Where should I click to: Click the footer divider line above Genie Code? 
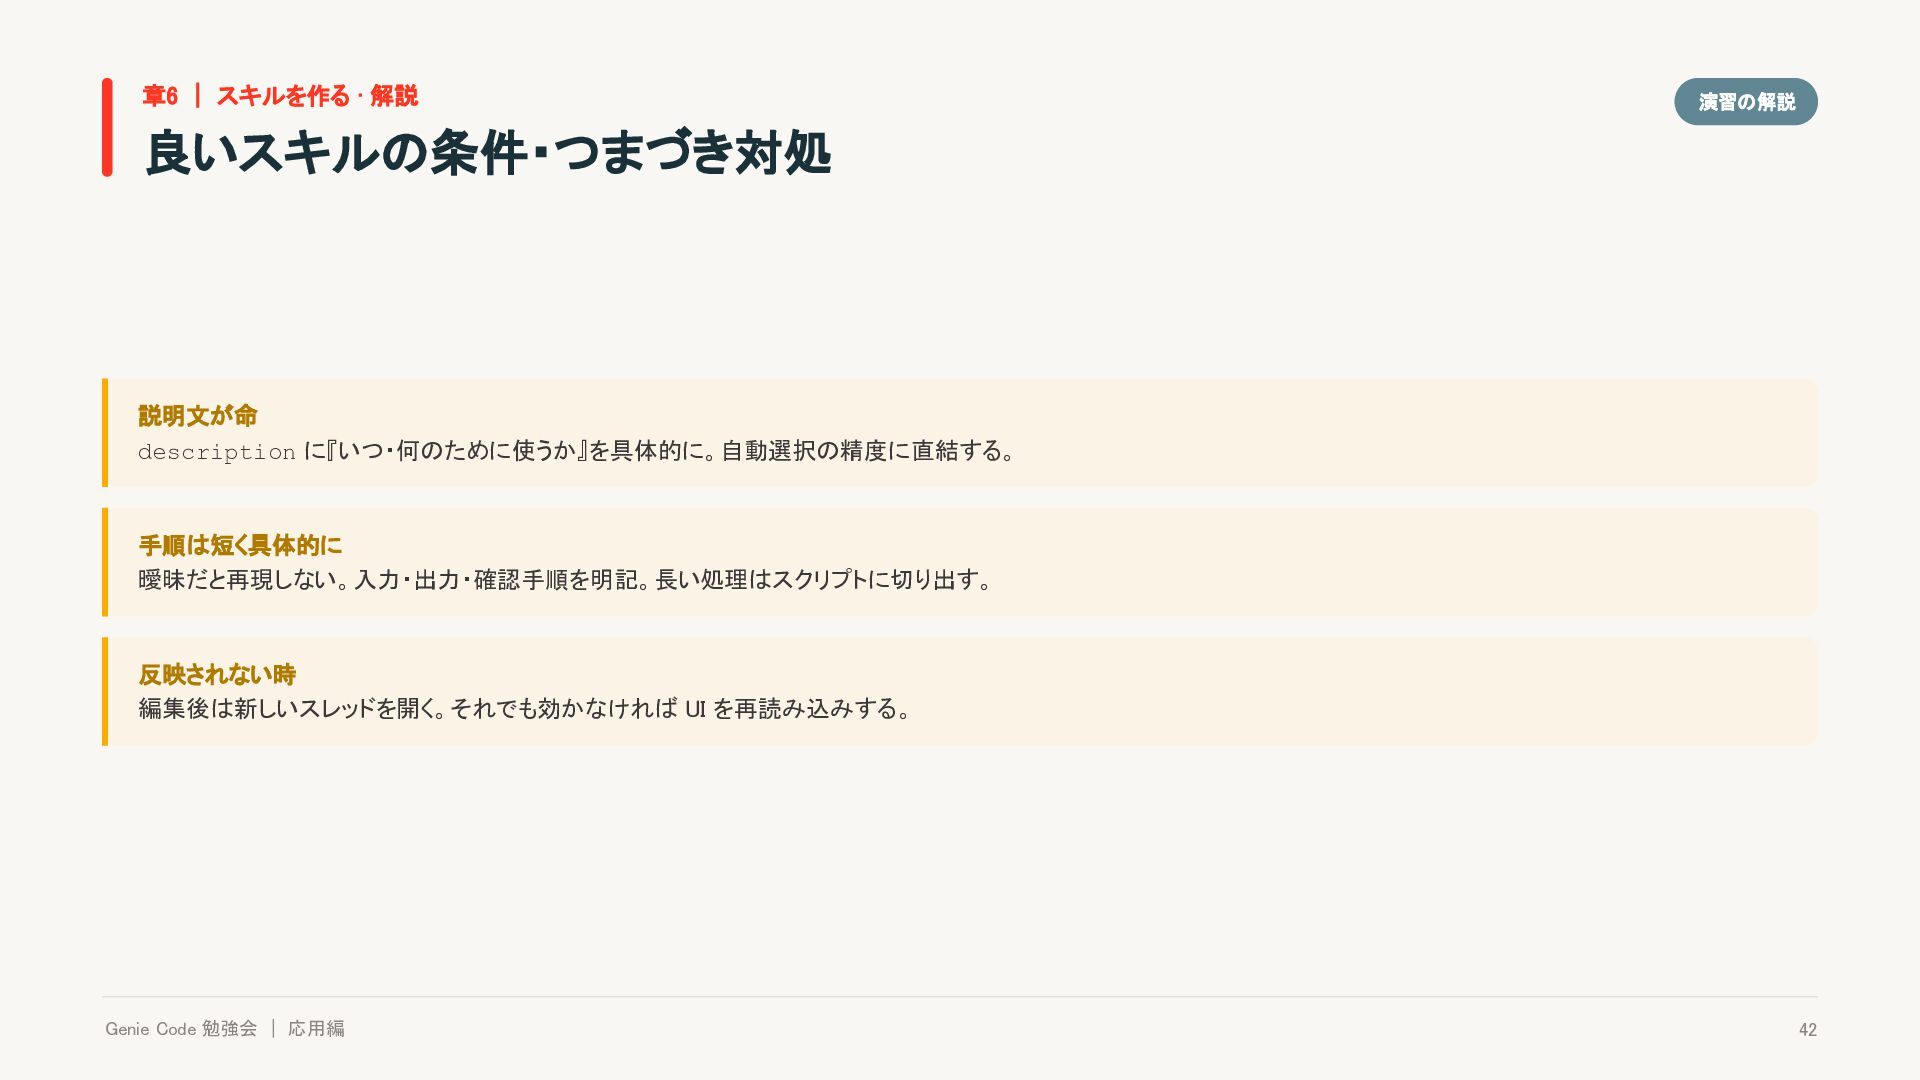click(x=960, y=997)
